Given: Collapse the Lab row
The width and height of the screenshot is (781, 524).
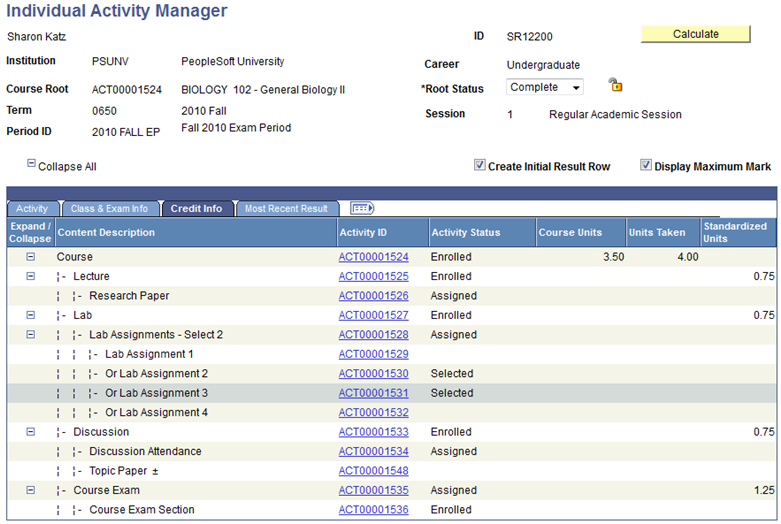Looking at the screenshot, I should [31, 315].
